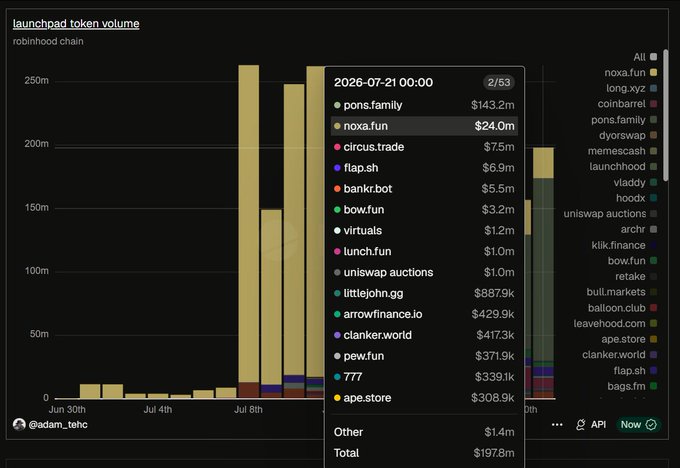This screenshot has width=680, height=468.
Task: Toggle balloon.club legend entry
Action: tap(622, 308)
